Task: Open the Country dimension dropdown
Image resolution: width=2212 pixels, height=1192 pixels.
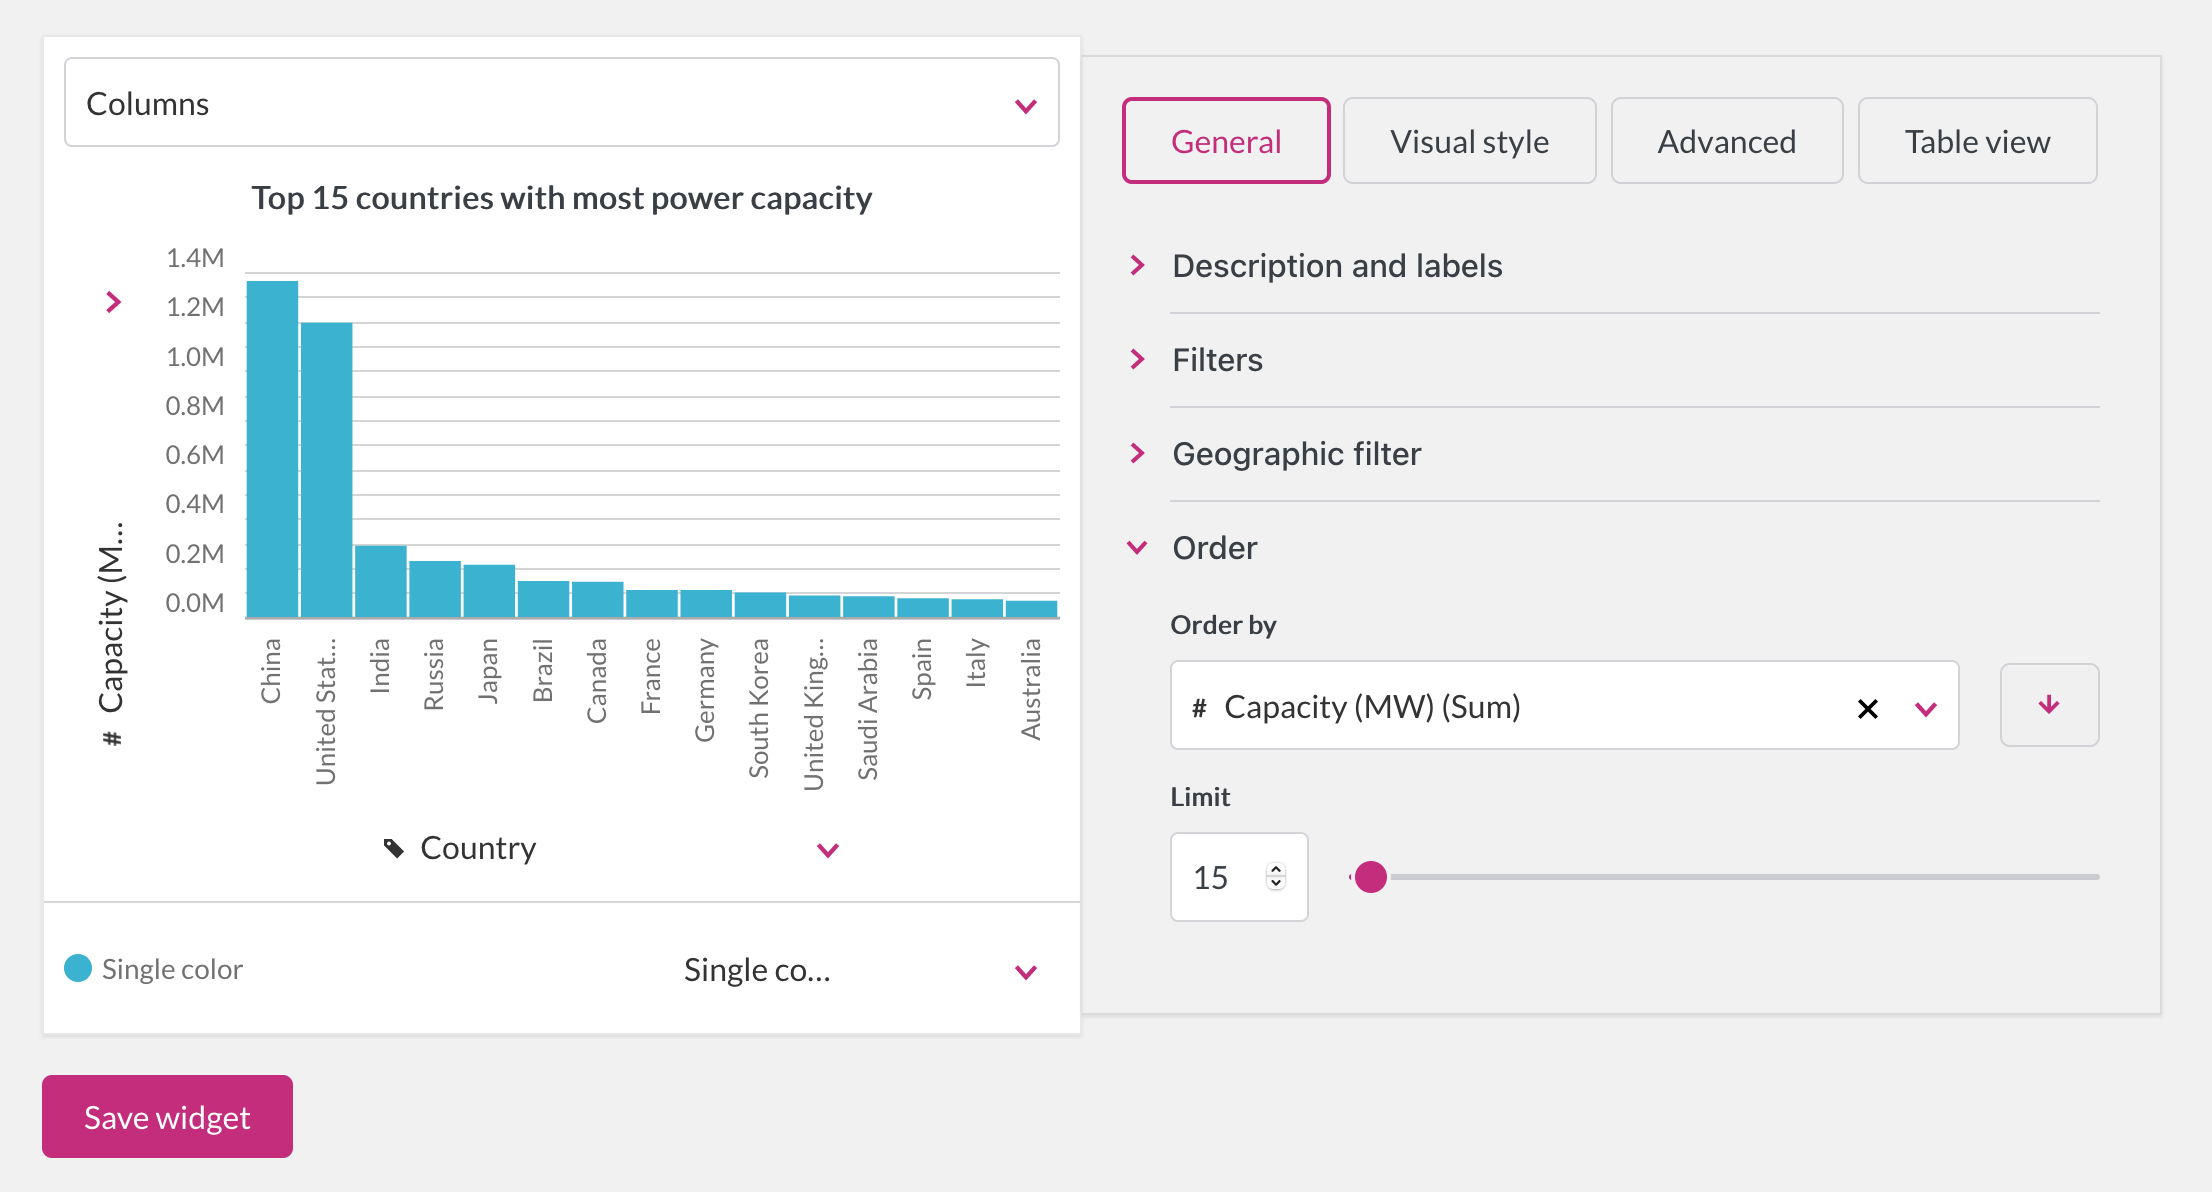Action: pyautogui.click(x=827, y=850)
